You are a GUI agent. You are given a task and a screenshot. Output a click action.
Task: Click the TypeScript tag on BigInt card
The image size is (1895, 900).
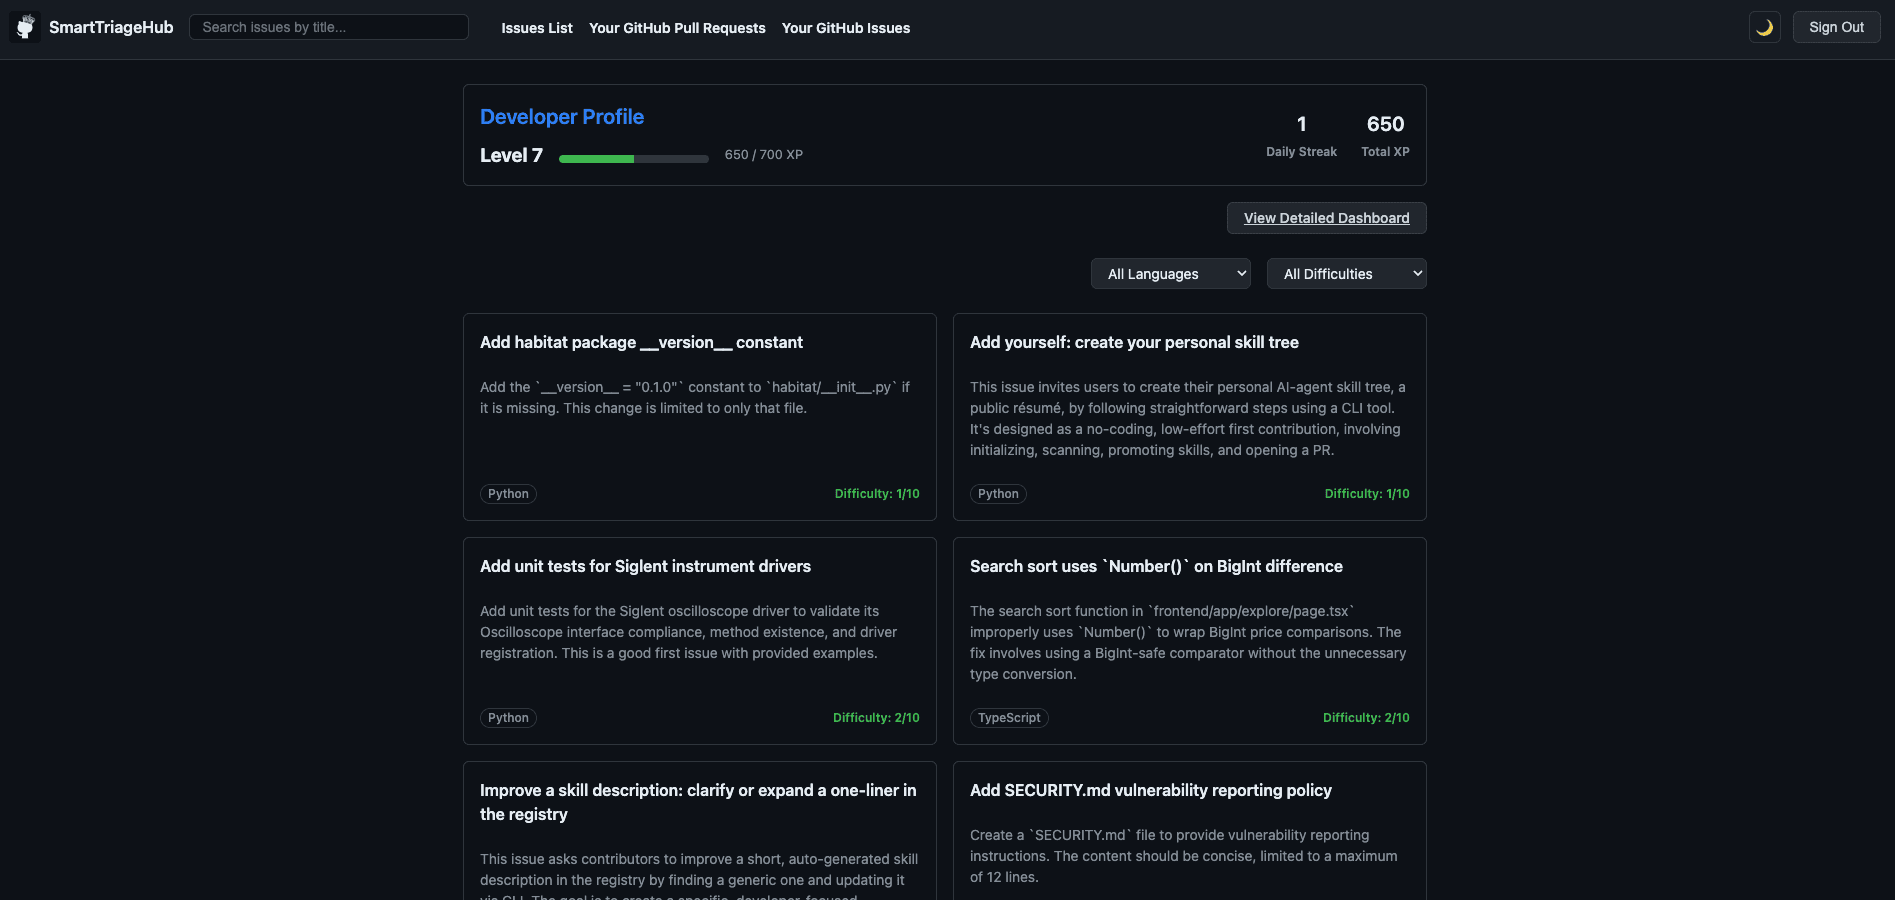pyautogui.click(x=1009, y=718)
